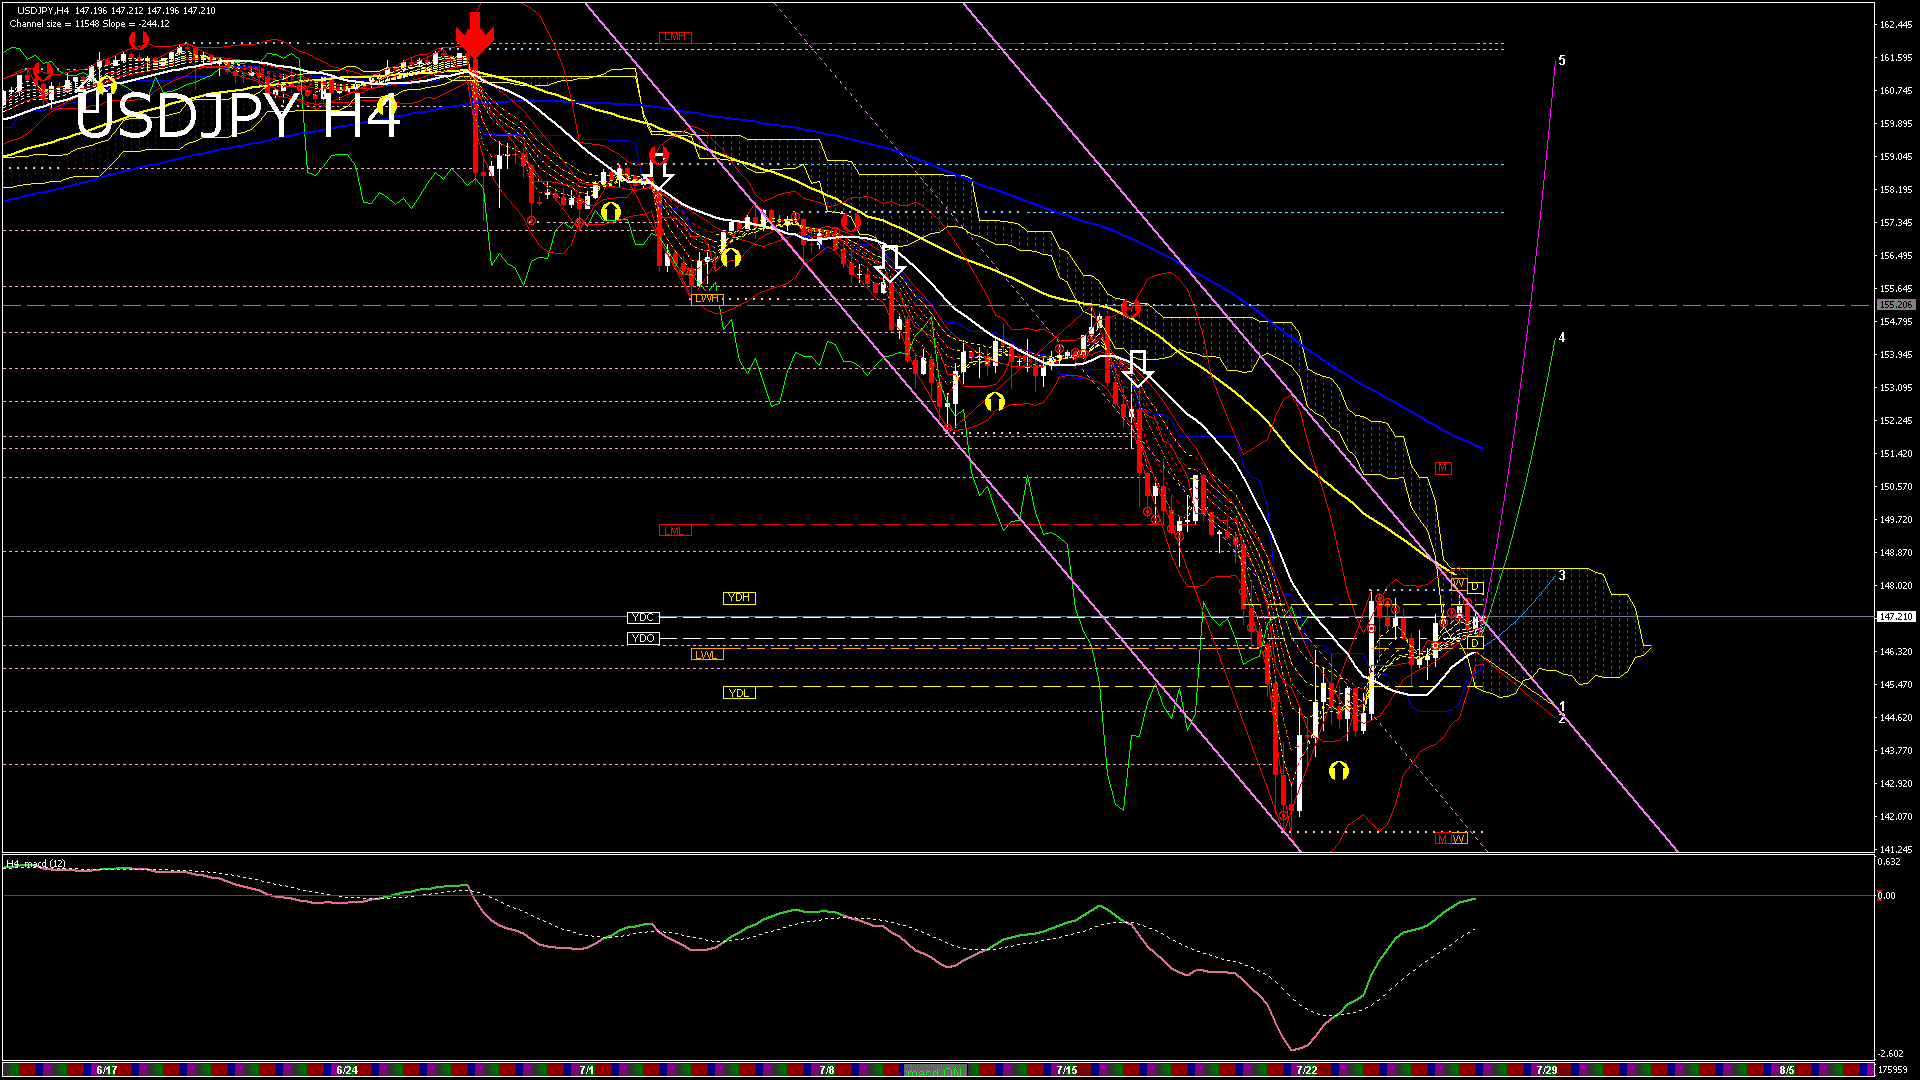
Task: Select the leftmost white hollow down arrow
Action: point(658,178)
